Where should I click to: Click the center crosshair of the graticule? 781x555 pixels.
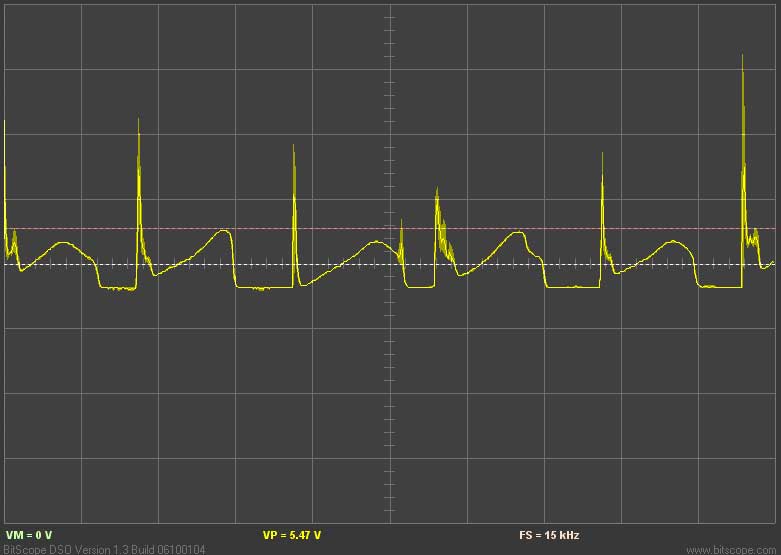point(389,265)
